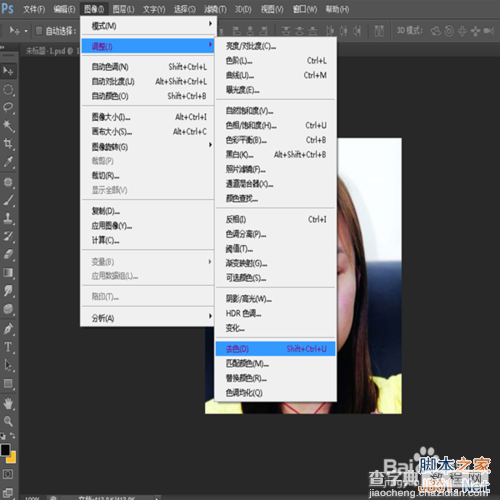The height and width of the screenshot is (500, 500).
Task: Select the Clone Stamp tool
Action: (8, 218)
